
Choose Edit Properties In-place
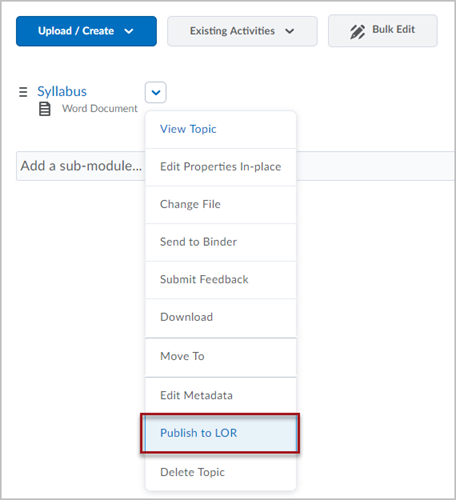(x=221, y=167)
